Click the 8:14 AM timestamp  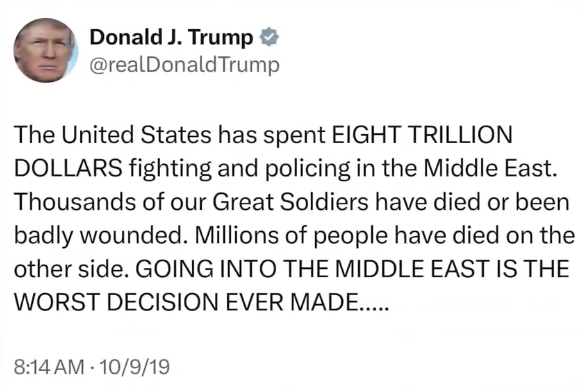point(49,367)
